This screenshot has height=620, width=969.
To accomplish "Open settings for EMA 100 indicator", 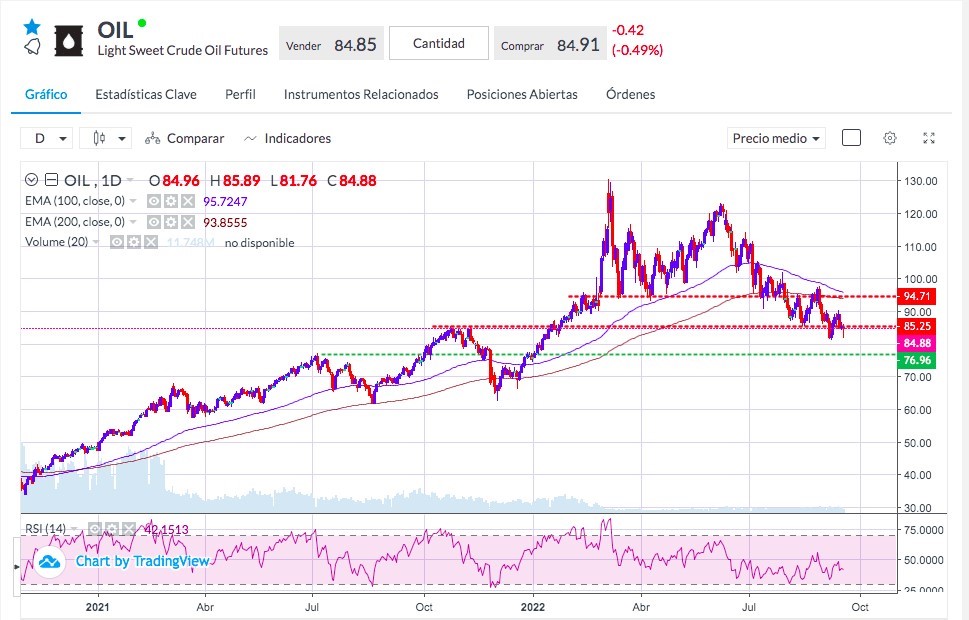I will coord(171,202).
